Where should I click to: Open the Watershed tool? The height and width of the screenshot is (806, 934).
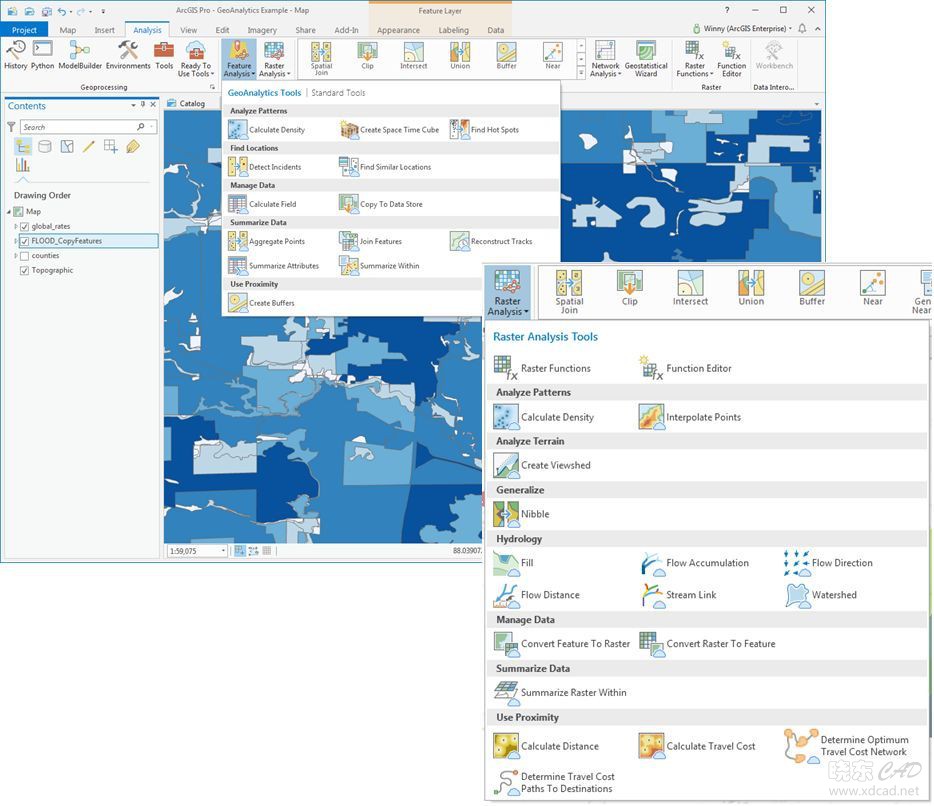point(821,595)
